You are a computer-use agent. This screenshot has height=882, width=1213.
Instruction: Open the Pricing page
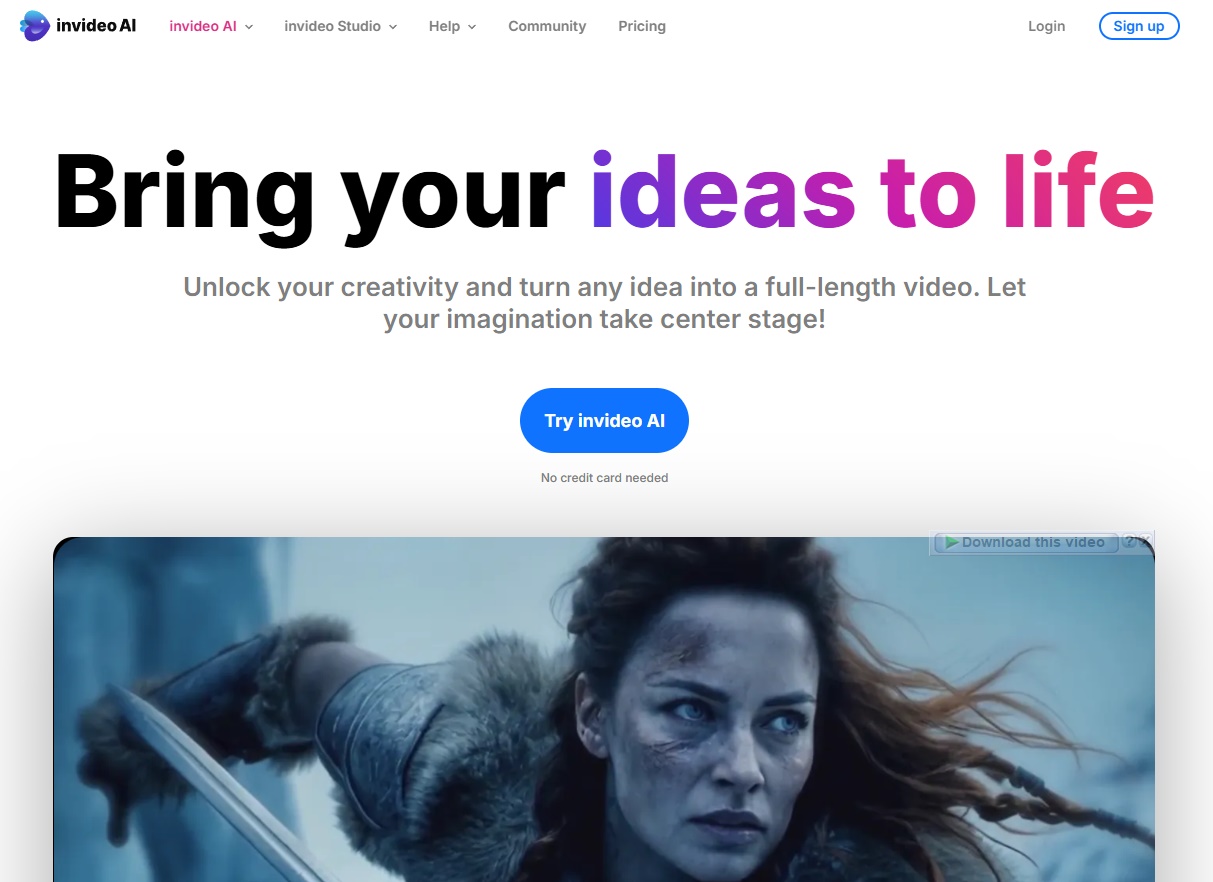(642, 26)
